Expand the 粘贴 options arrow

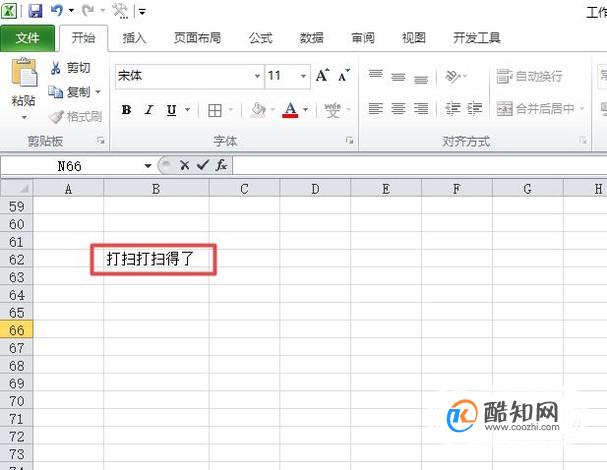tap(24, 117)
